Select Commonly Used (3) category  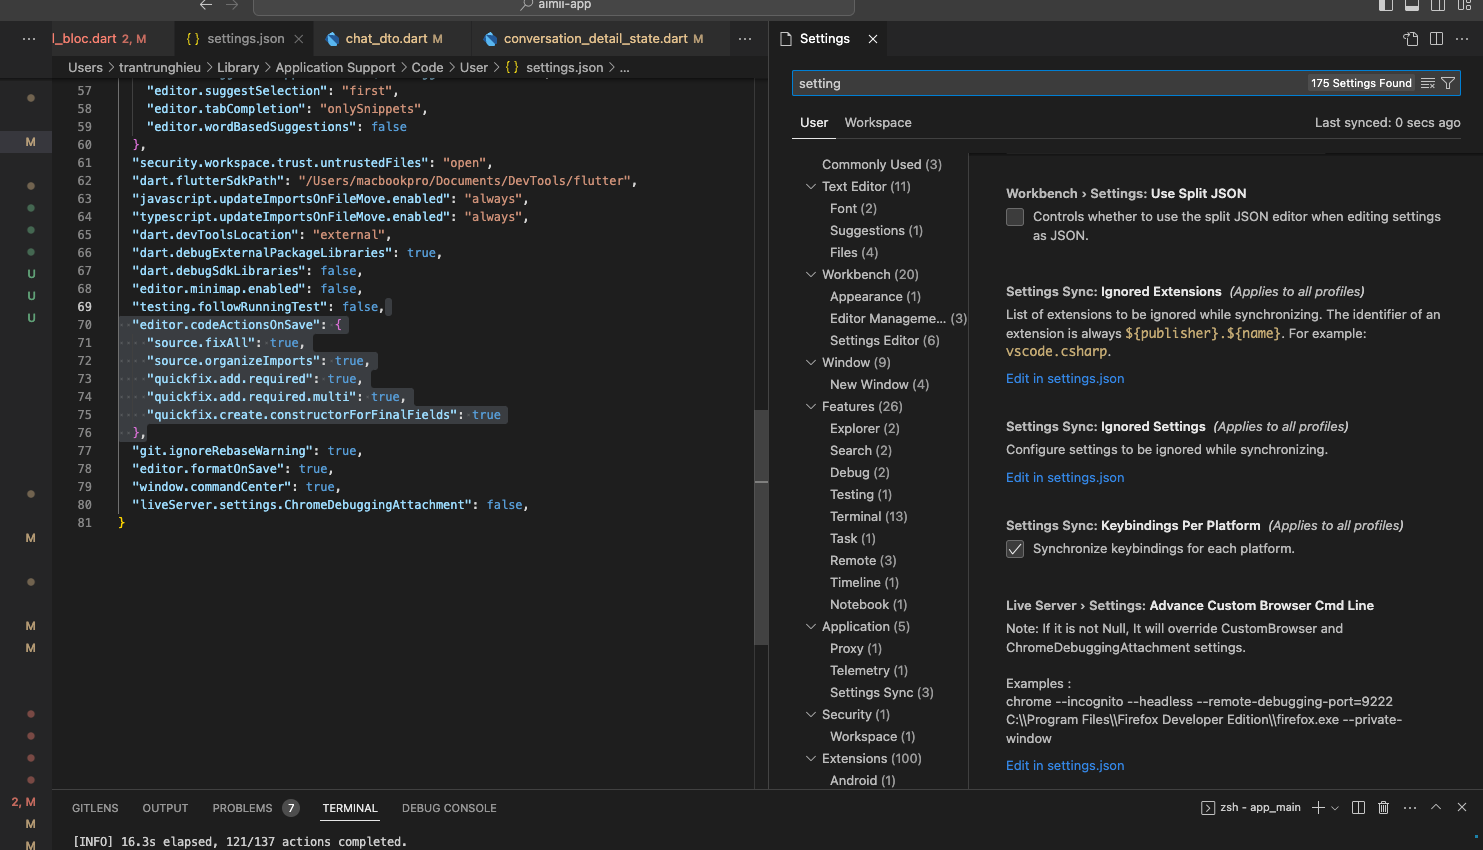pos(881,164)
